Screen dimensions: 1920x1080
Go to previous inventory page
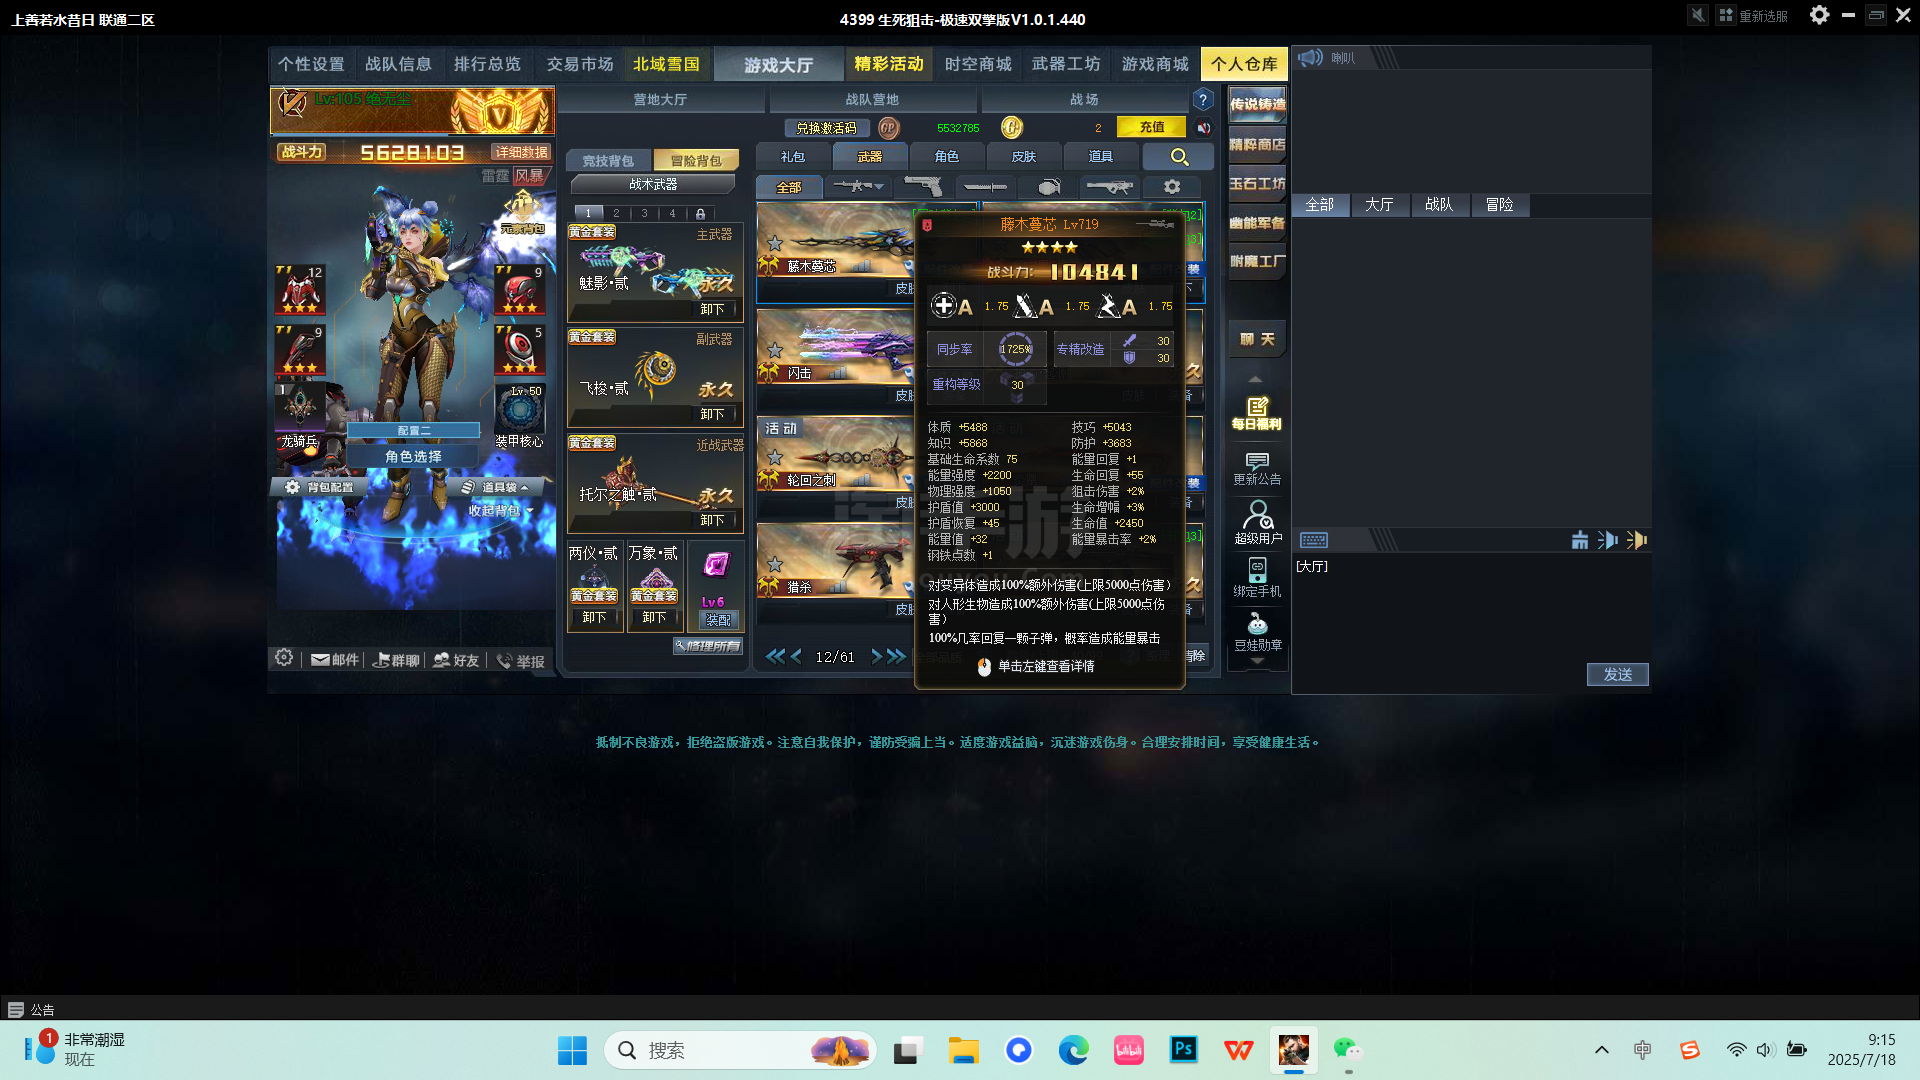click(x=796, y=657)
